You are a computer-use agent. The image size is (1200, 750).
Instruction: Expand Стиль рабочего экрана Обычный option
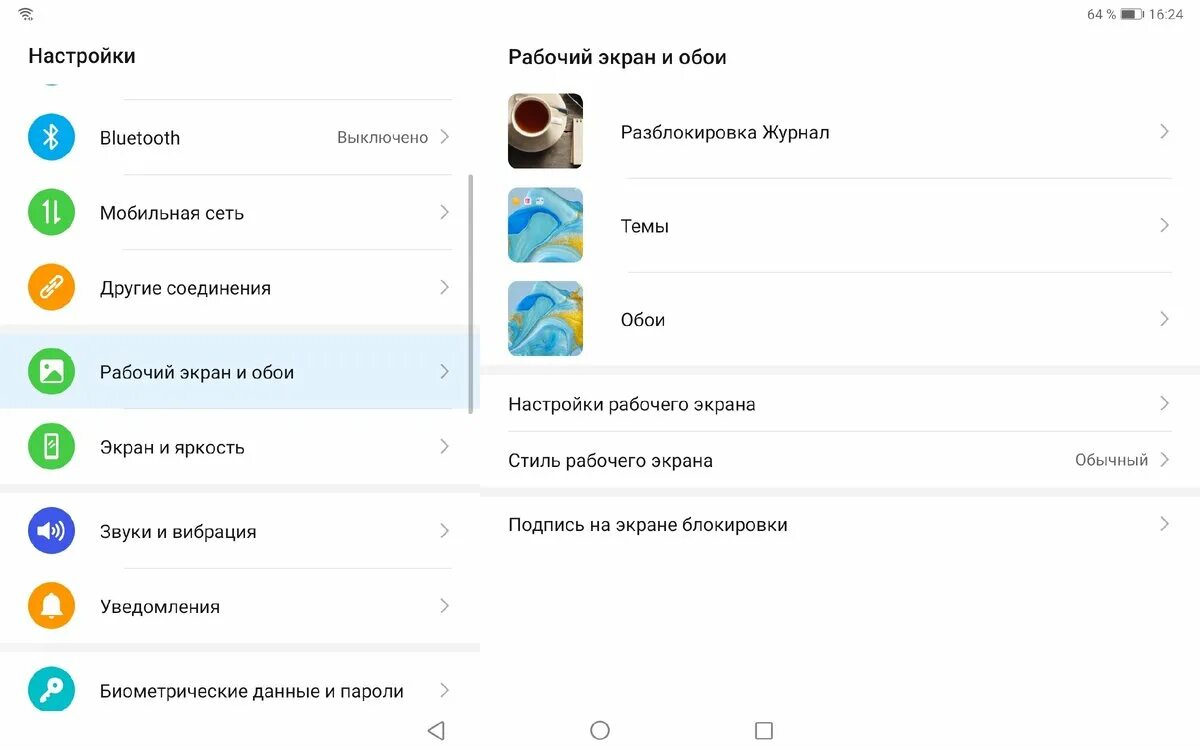point(840,460)
